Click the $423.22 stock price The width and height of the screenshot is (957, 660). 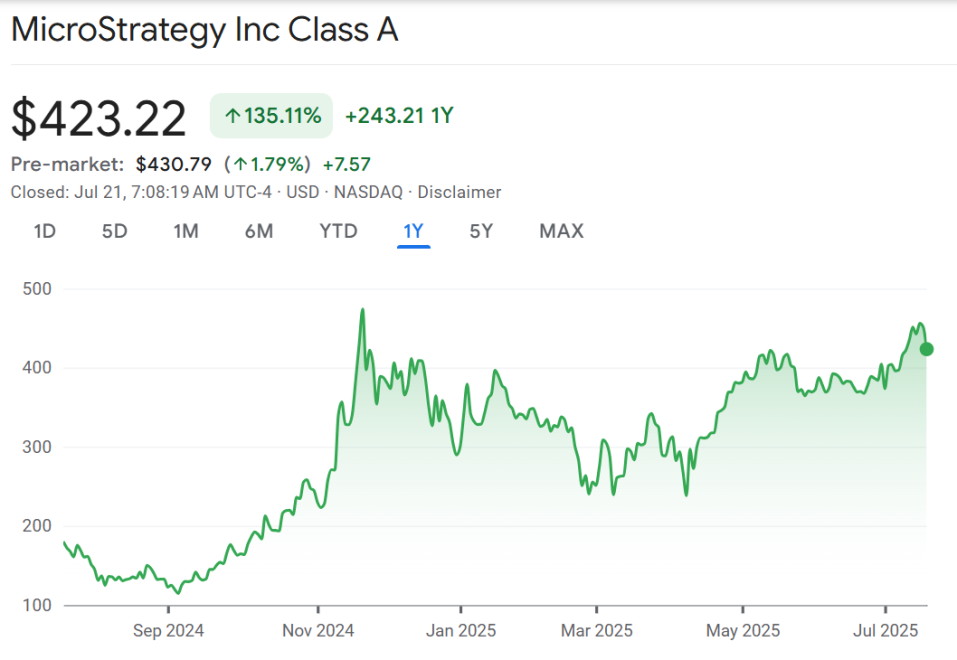(99, 117)
